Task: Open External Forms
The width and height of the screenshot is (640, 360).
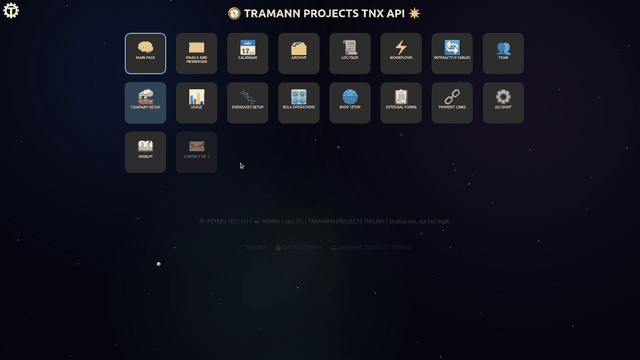Action: pyautogui.click(x=401, y=103)
